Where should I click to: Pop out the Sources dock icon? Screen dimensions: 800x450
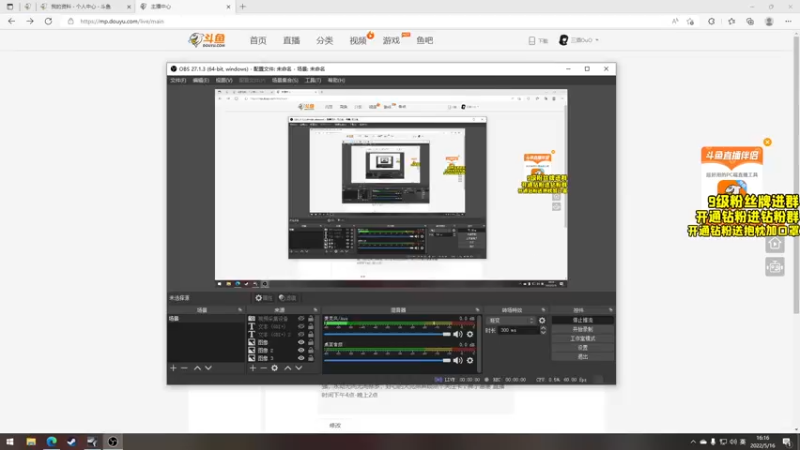pyautogui.click(x=315, y=310)
